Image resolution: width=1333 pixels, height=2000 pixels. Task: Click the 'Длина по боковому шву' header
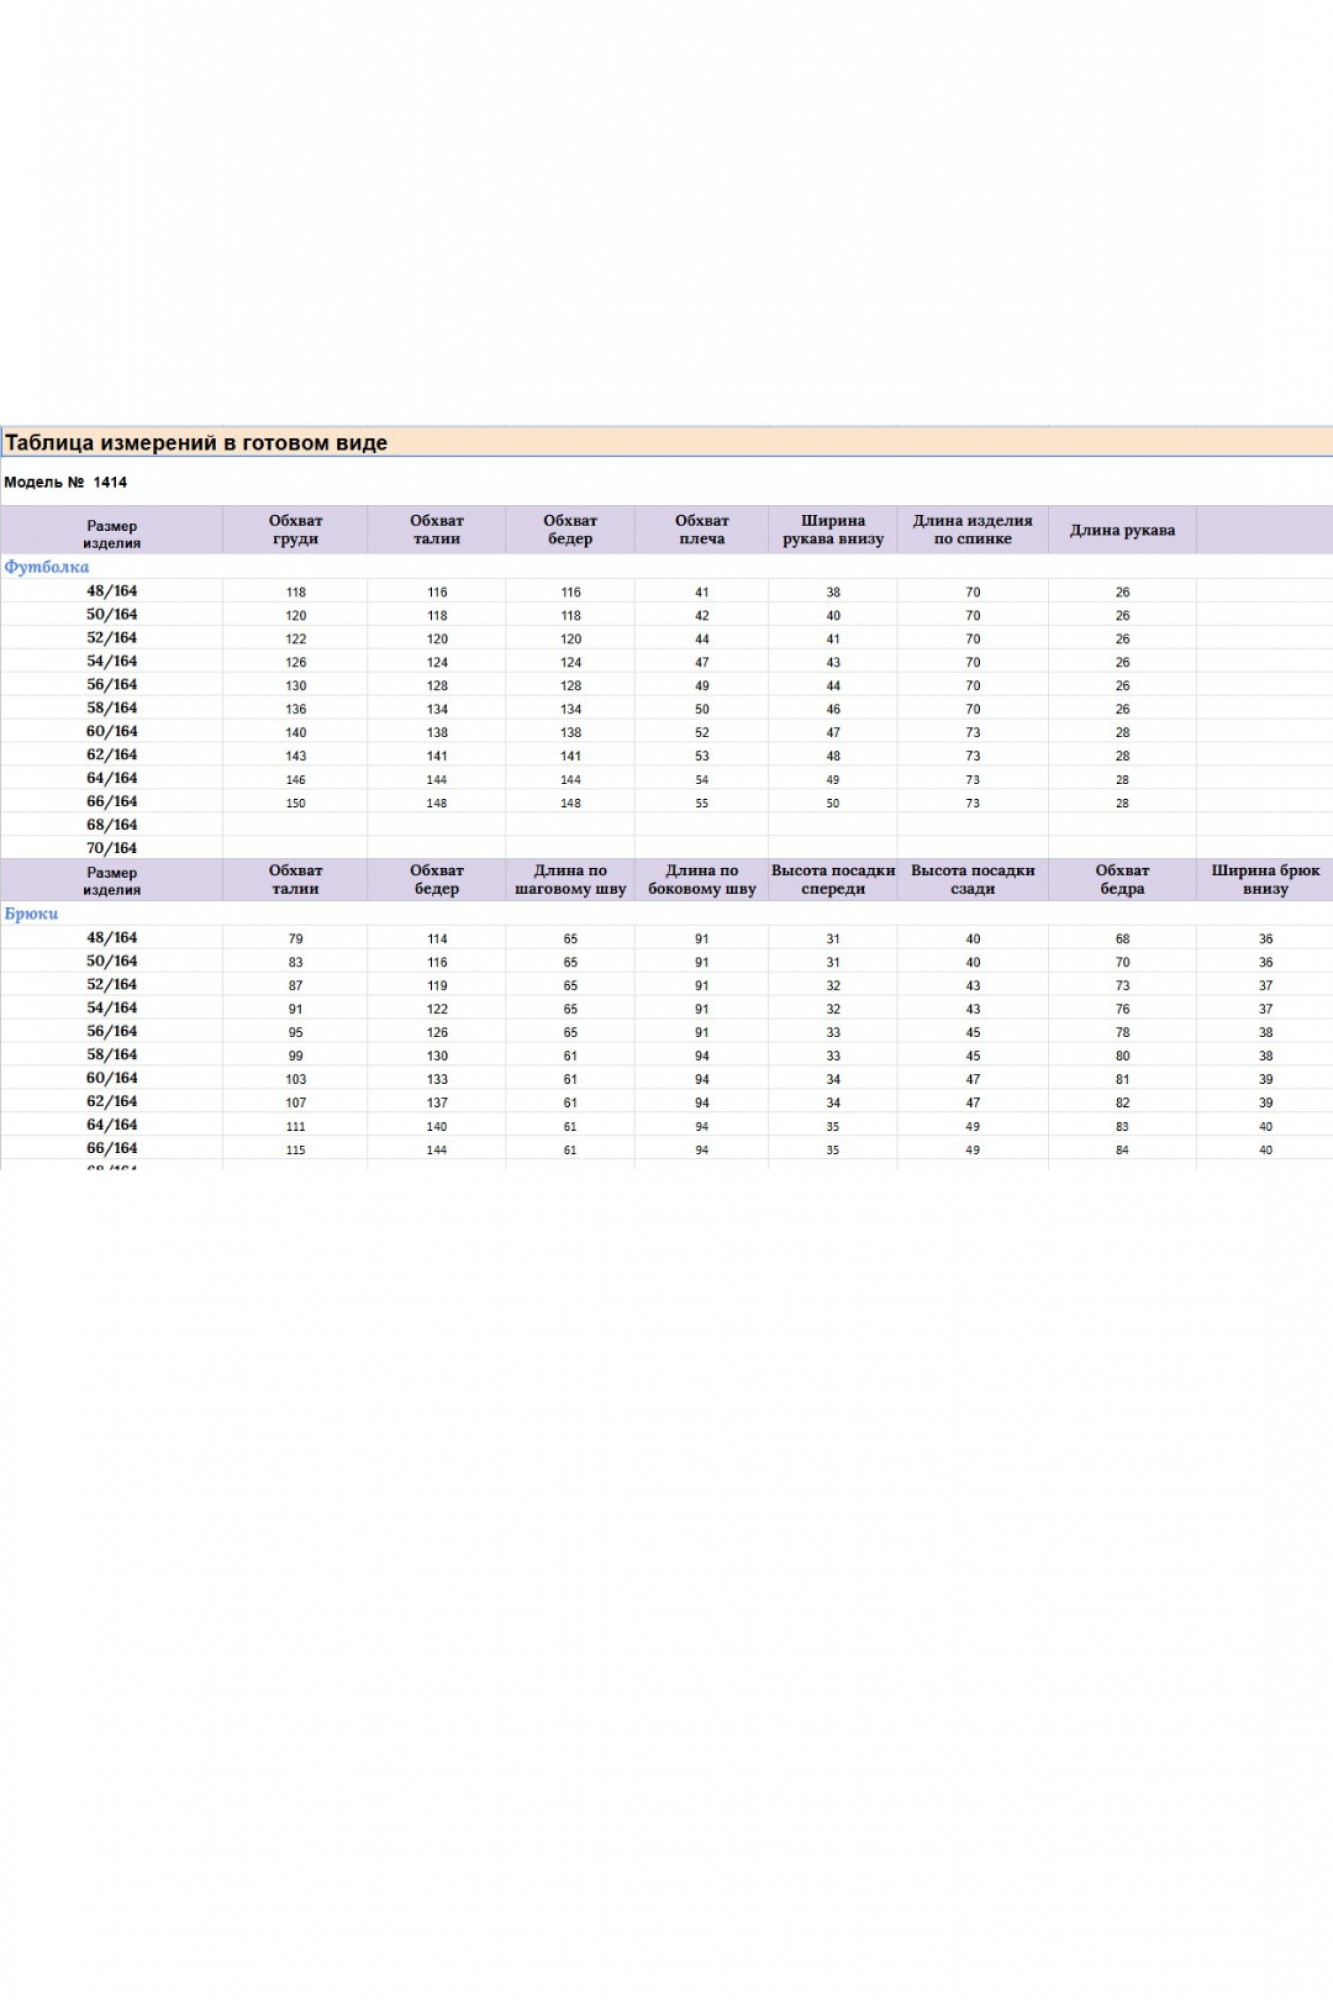701,879
